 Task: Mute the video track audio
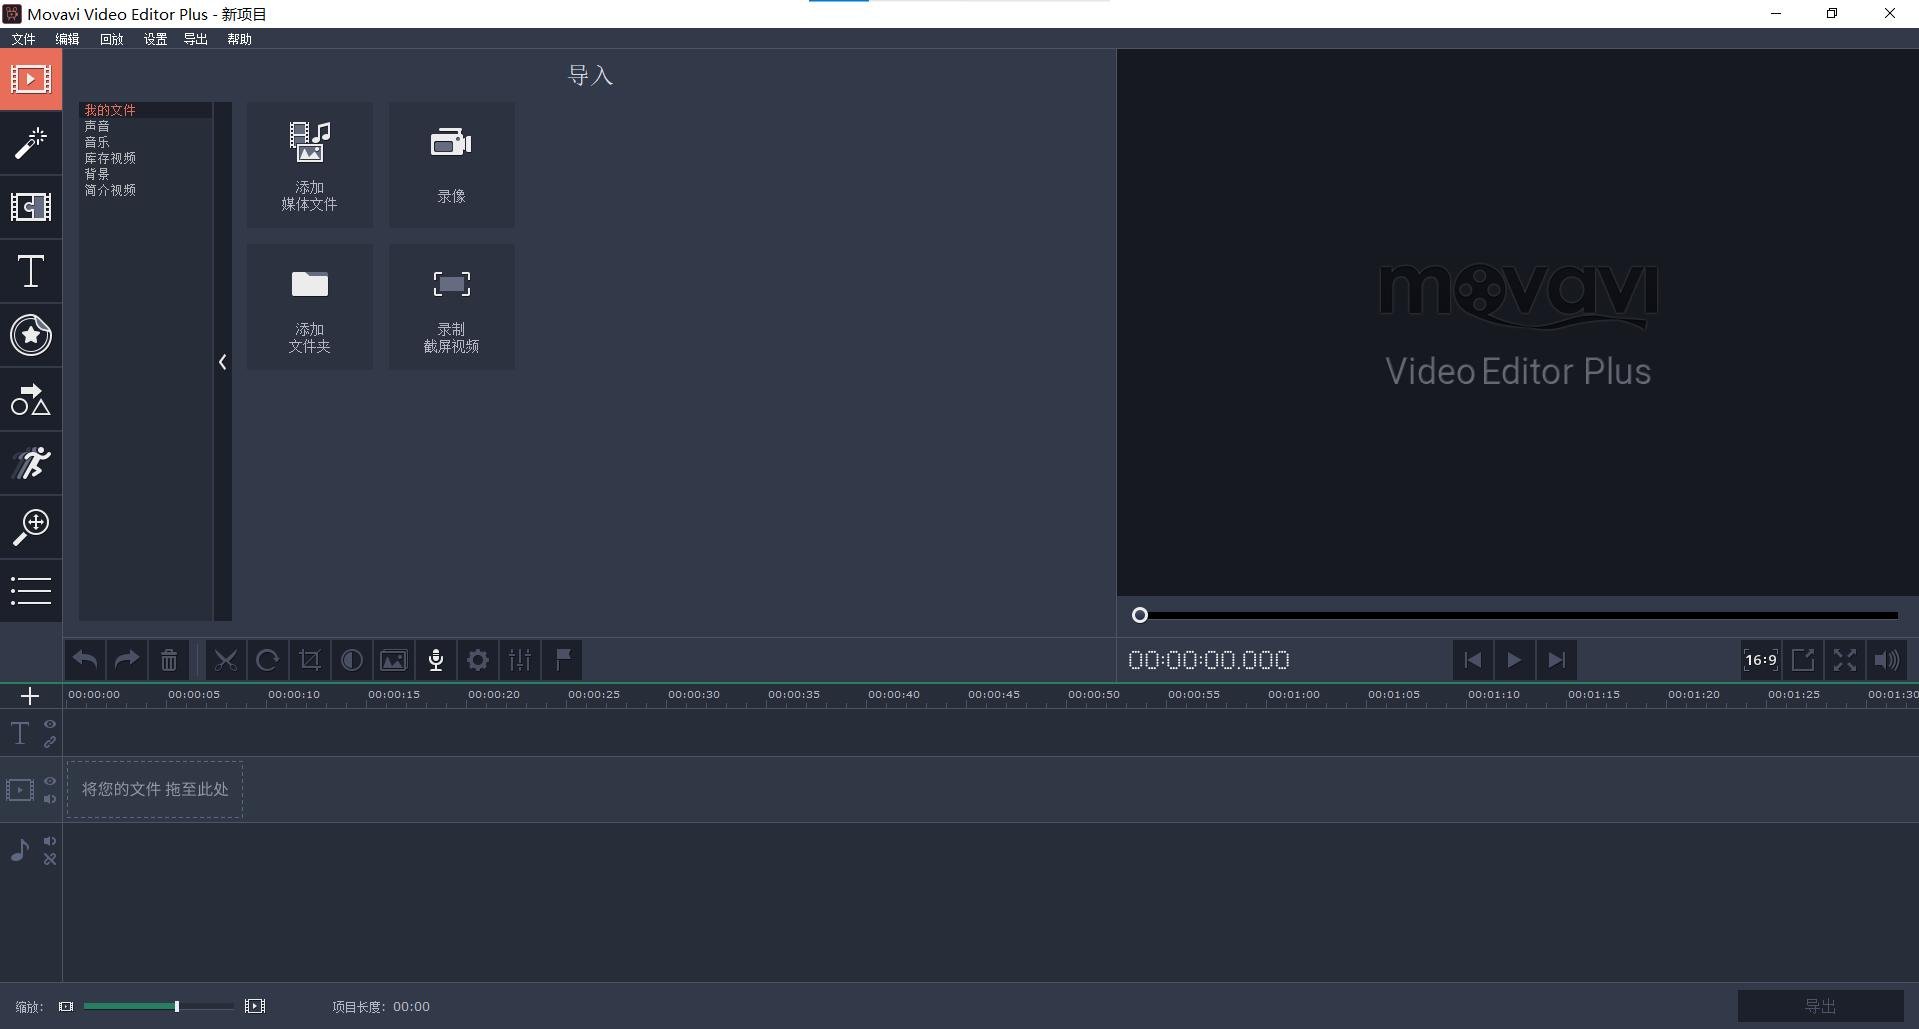(x=50, y=799)
